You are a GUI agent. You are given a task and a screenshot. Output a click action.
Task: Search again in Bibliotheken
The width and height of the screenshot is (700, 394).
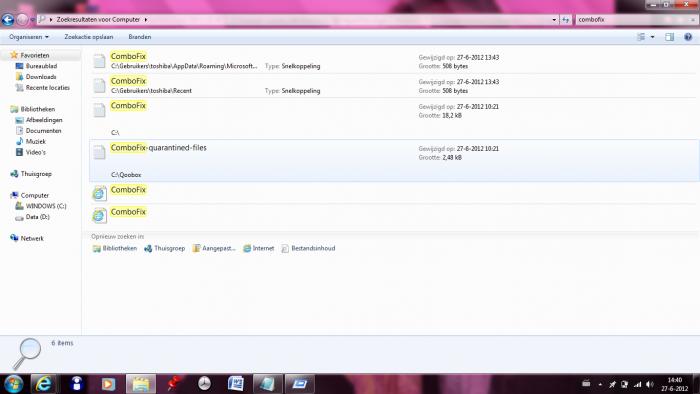tap(115, 249)
